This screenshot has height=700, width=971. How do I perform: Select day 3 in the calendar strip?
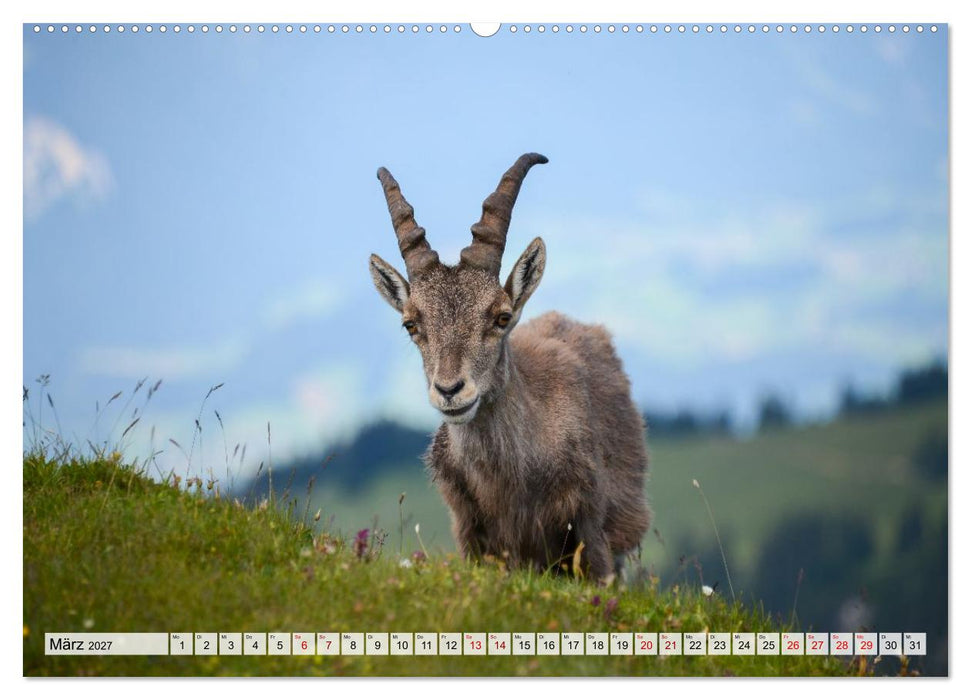coord(230,644)
